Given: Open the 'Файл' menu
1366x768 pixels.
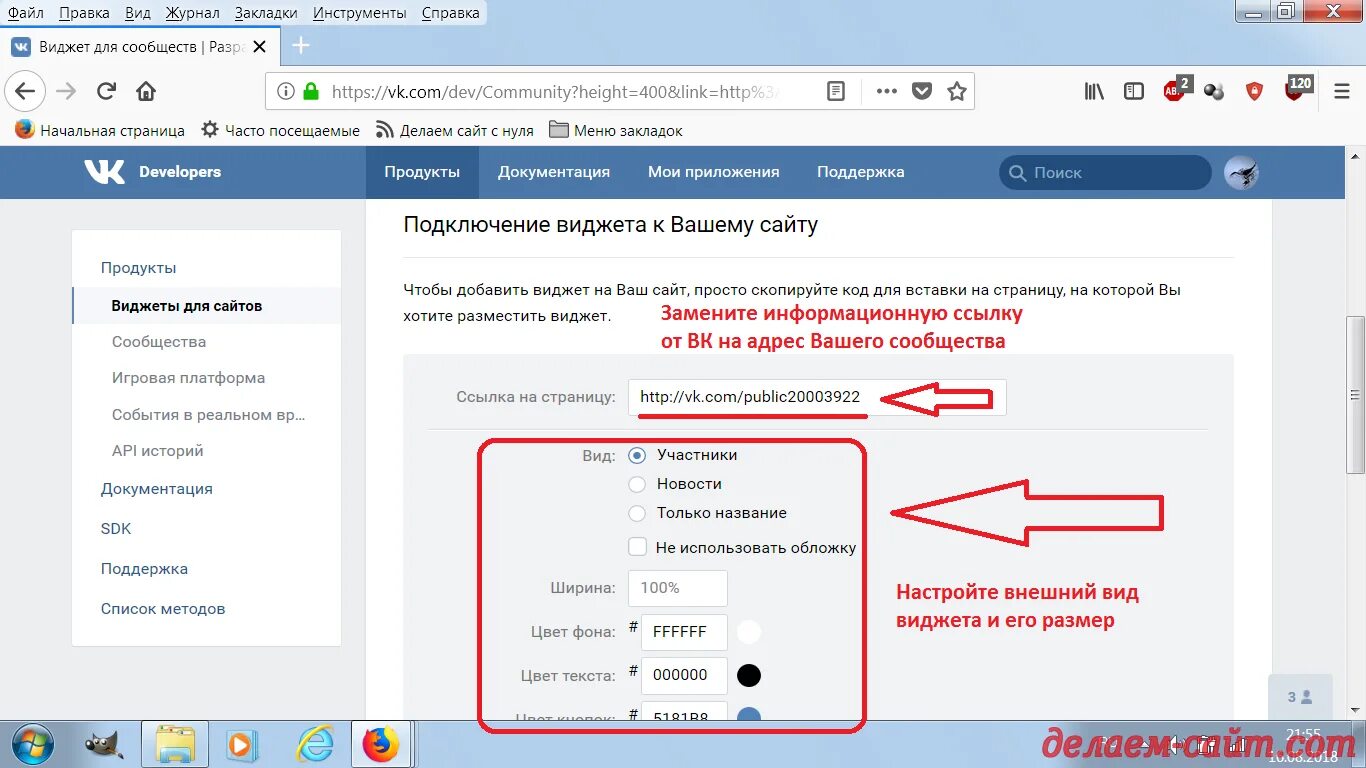Looking at the screenshot, I should (x=25, y=13).
